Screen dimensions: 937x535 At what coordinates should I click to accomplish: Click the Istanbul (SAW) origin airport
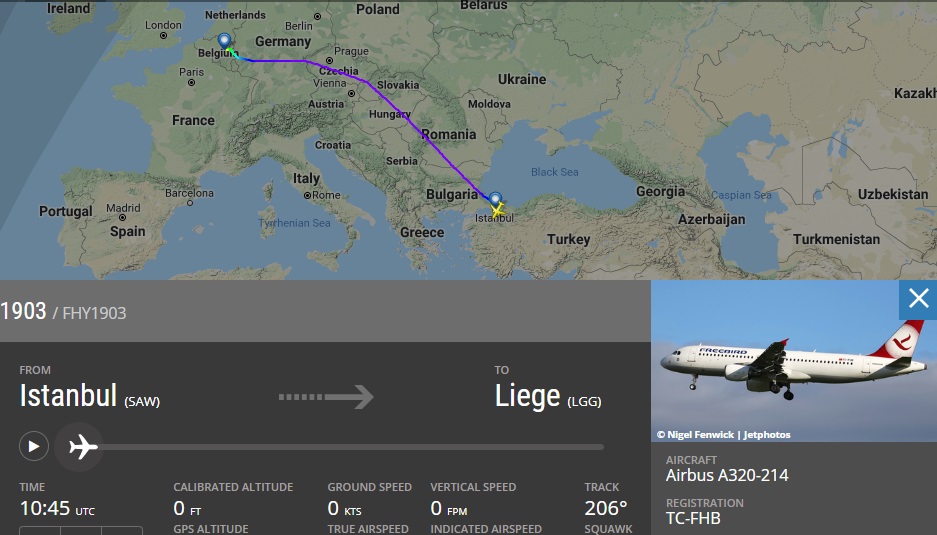point(89,397)
